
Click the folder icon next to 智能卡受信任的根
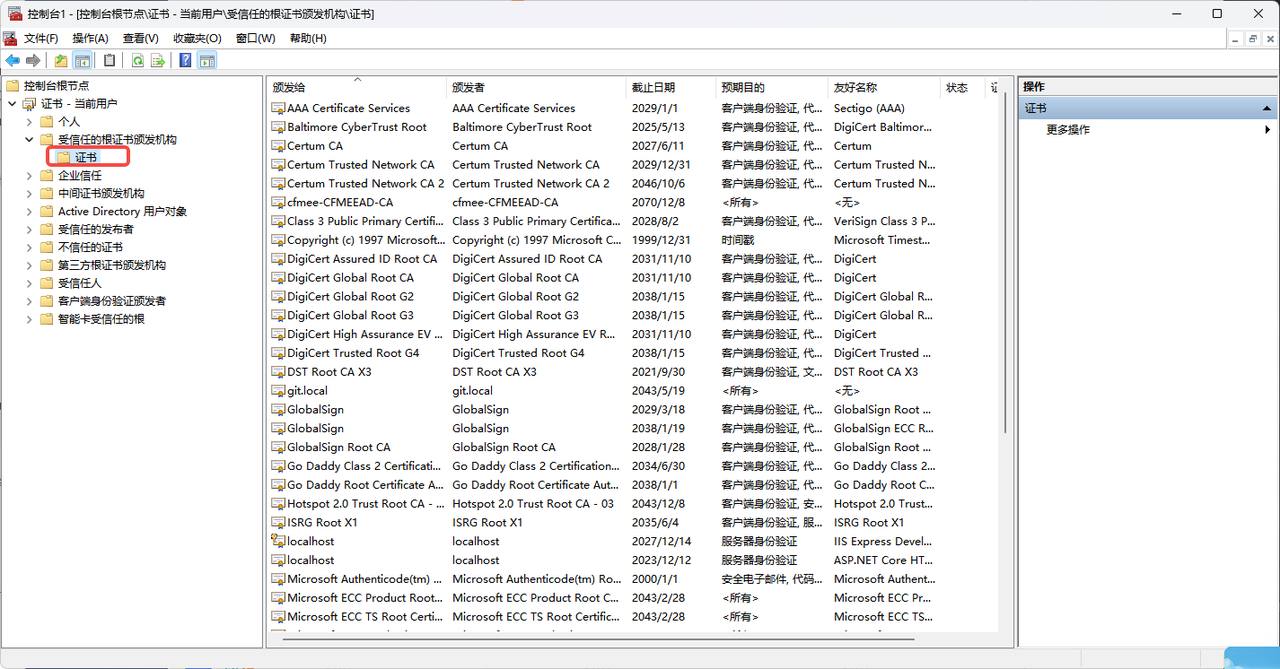point(47,319)
